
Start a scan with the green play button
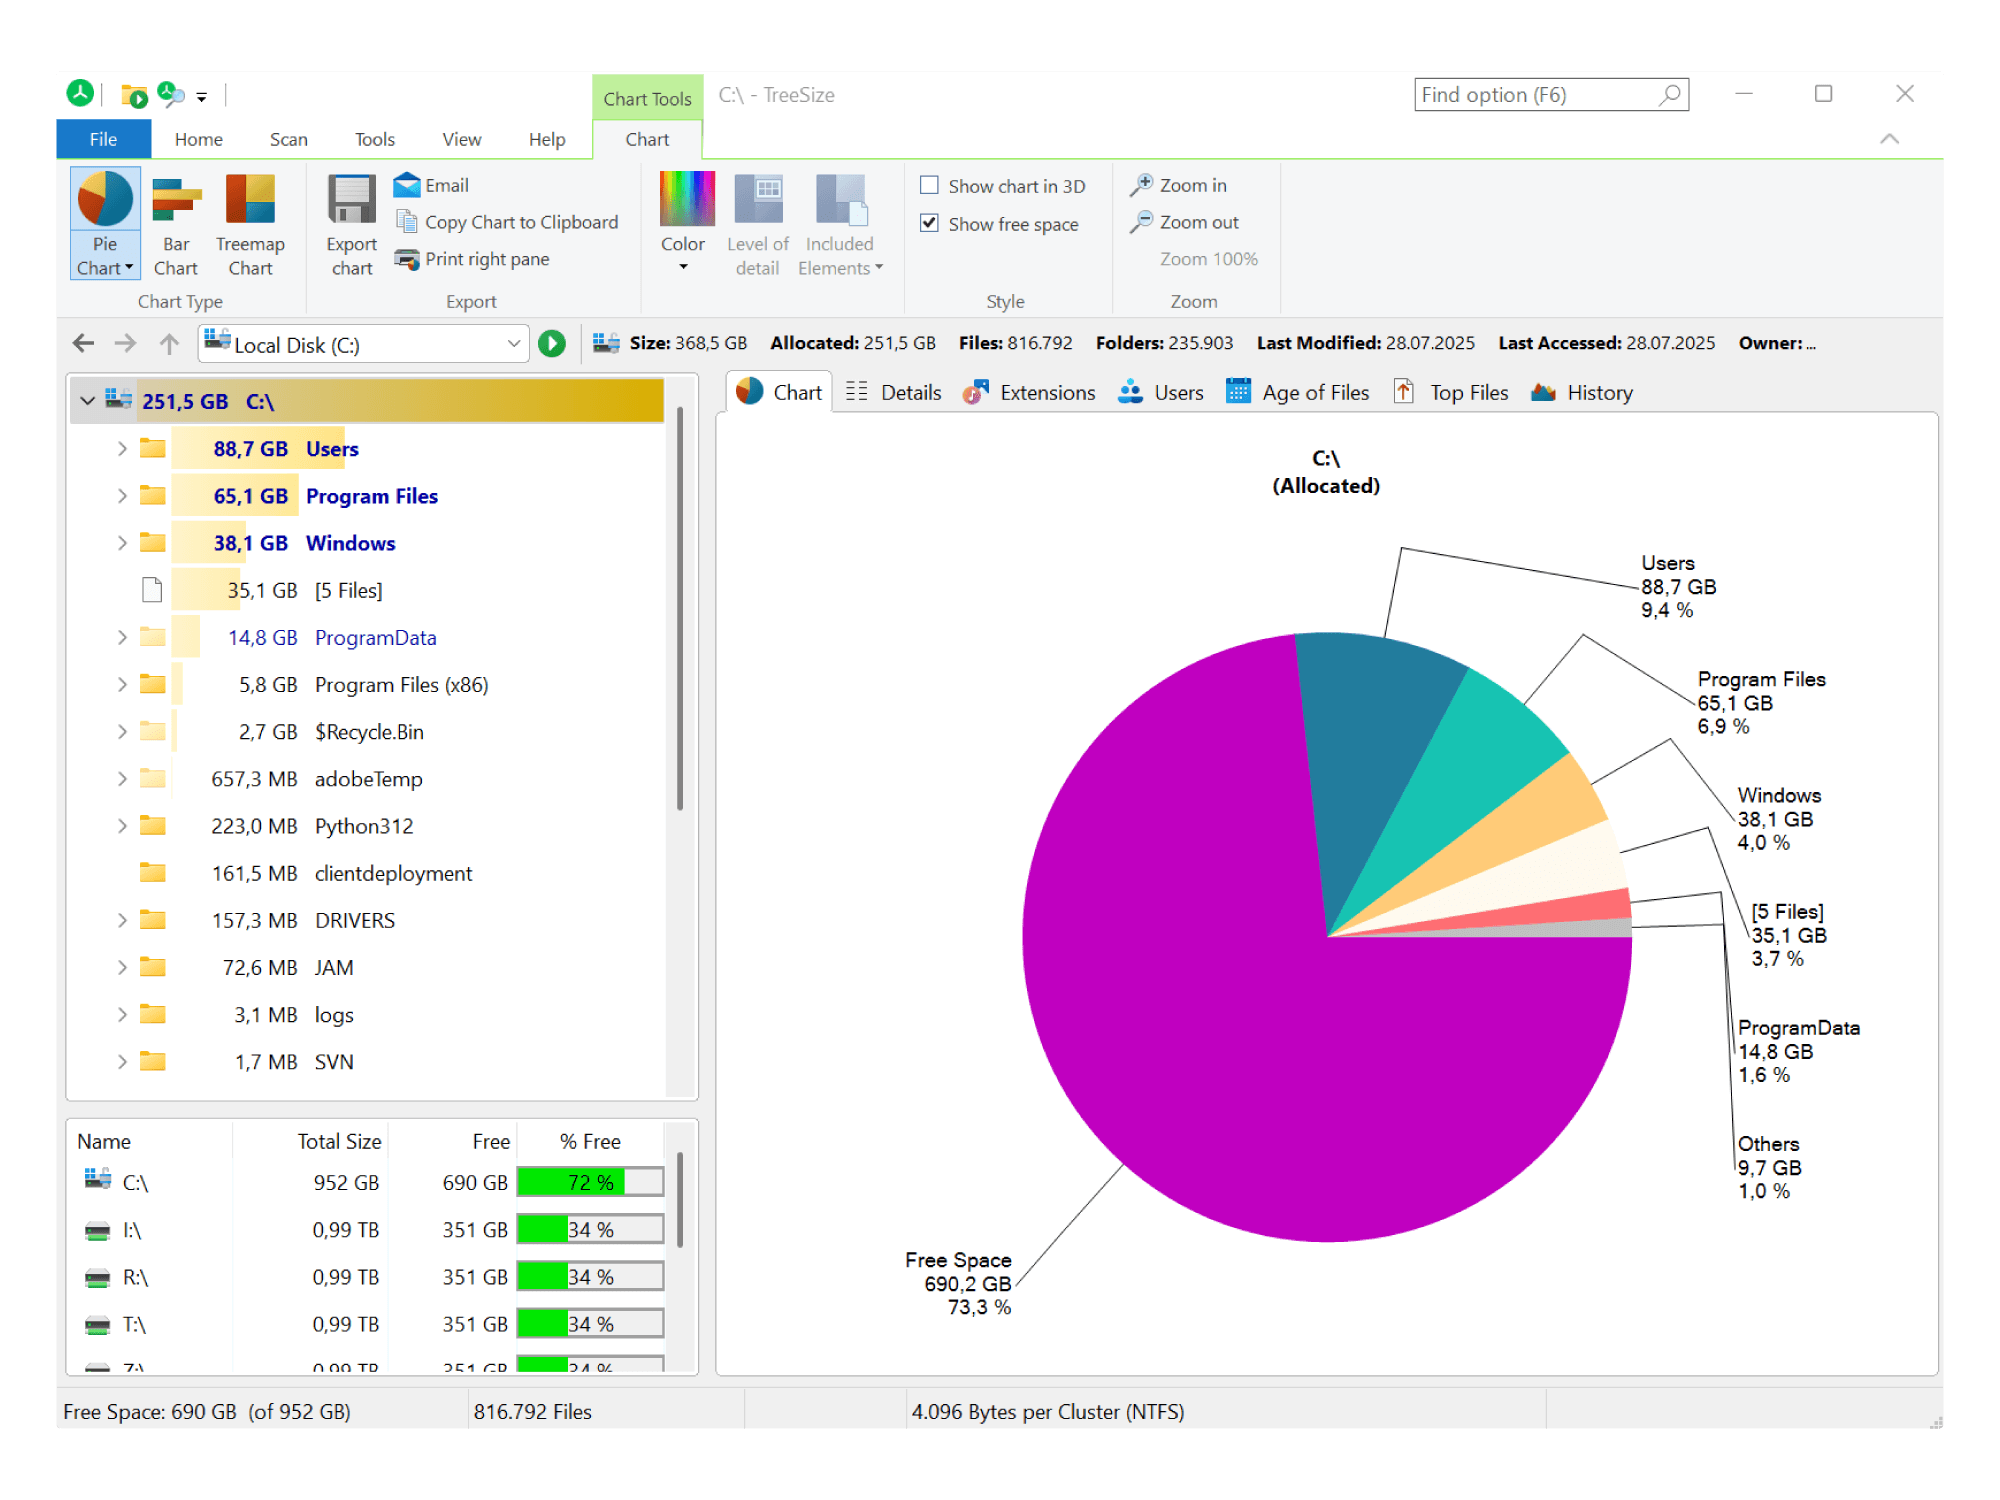pyautogui.click(x=551, y=343)
